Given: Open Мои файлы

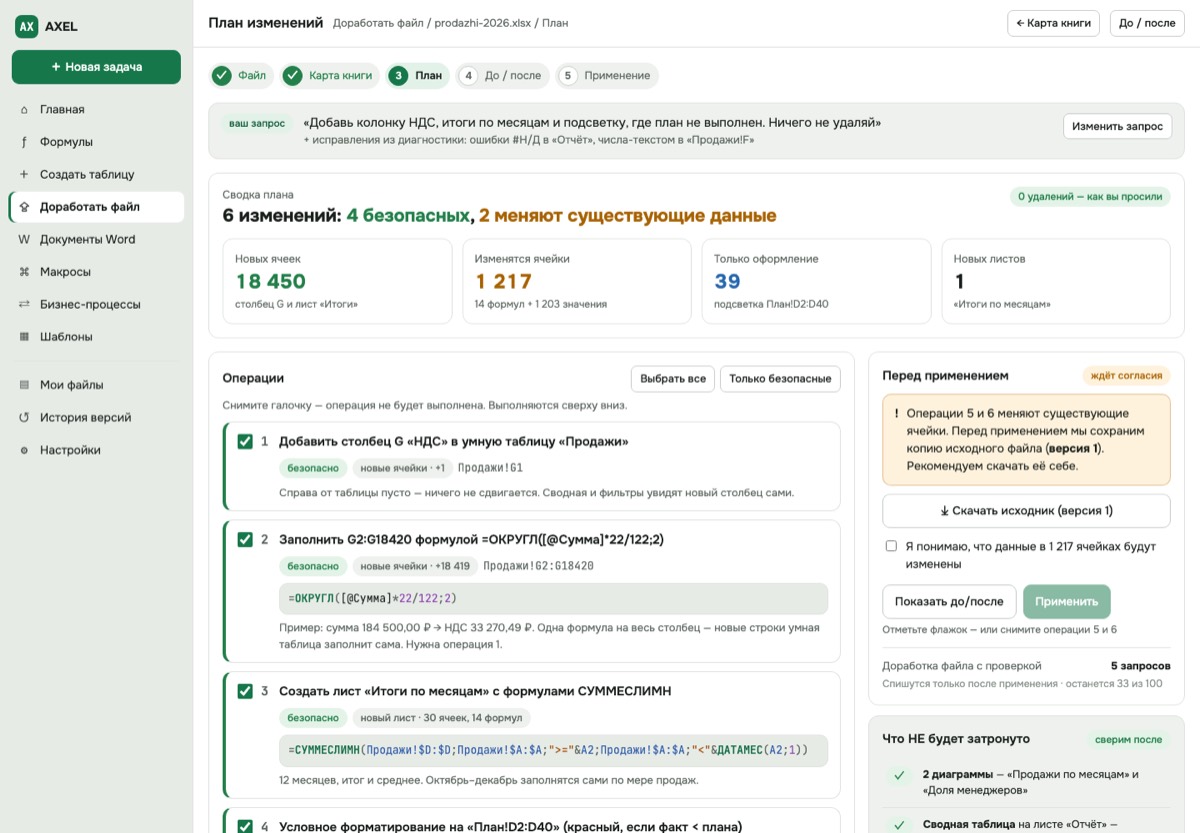Looking at the screenshot, I should [x=96, y=385].
